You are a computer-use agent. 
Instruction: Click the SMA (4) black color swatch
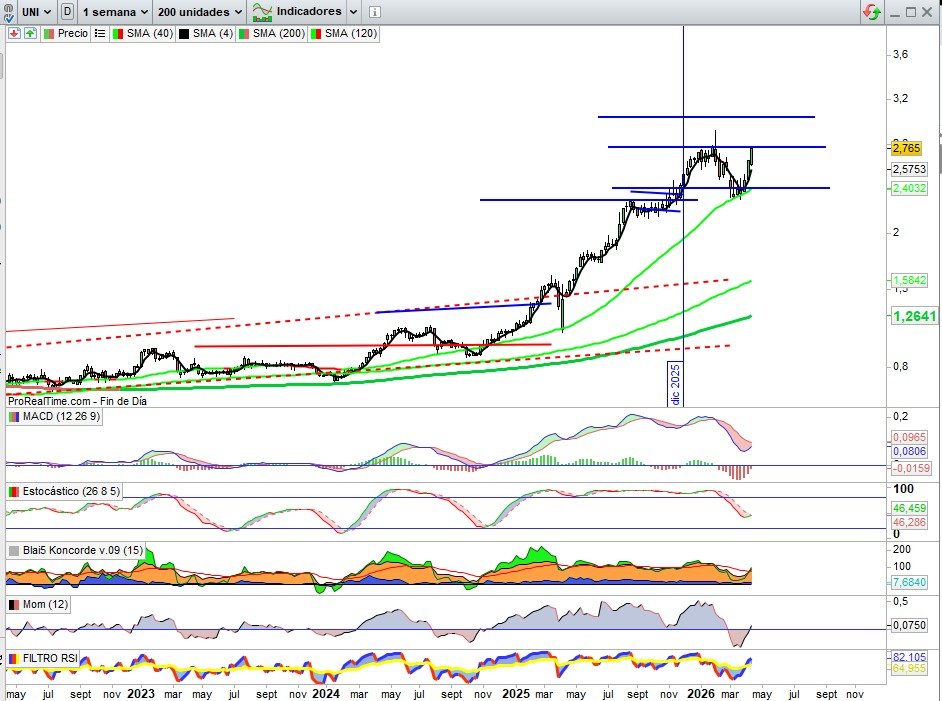point(184,34)
